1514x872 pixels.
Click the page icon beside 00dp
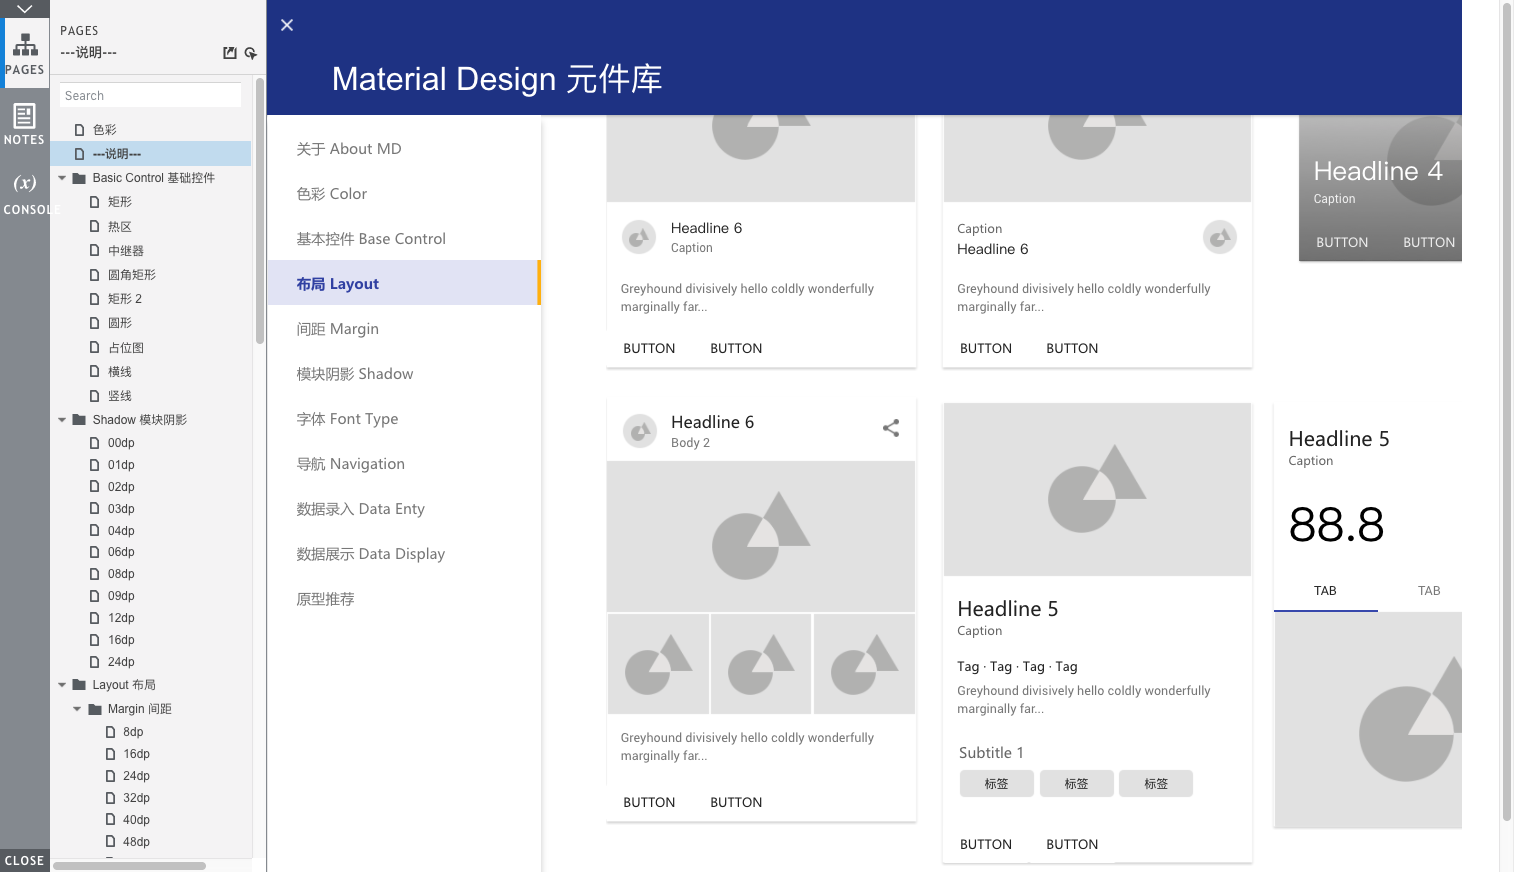pyautogui.click(x=95, y=443)
